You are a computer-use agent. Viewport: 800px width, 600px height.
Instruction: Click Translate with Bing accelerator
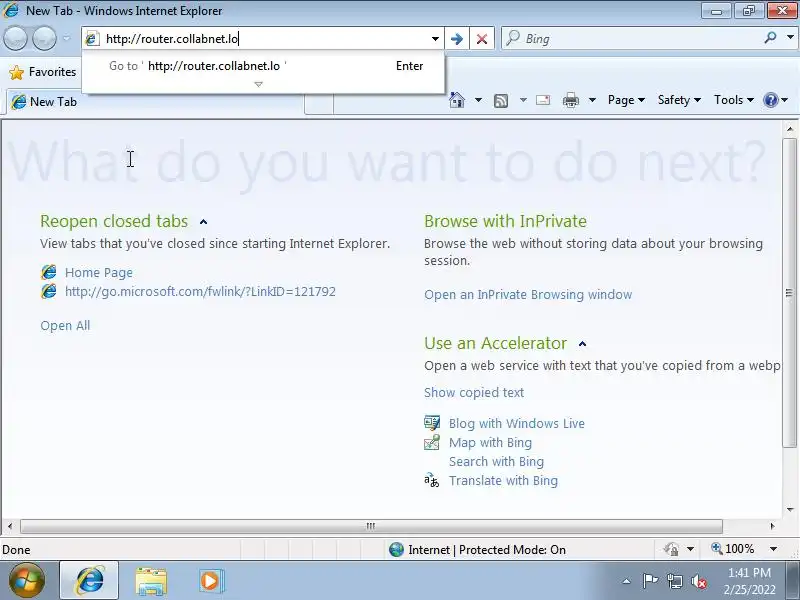coord(504,481)
